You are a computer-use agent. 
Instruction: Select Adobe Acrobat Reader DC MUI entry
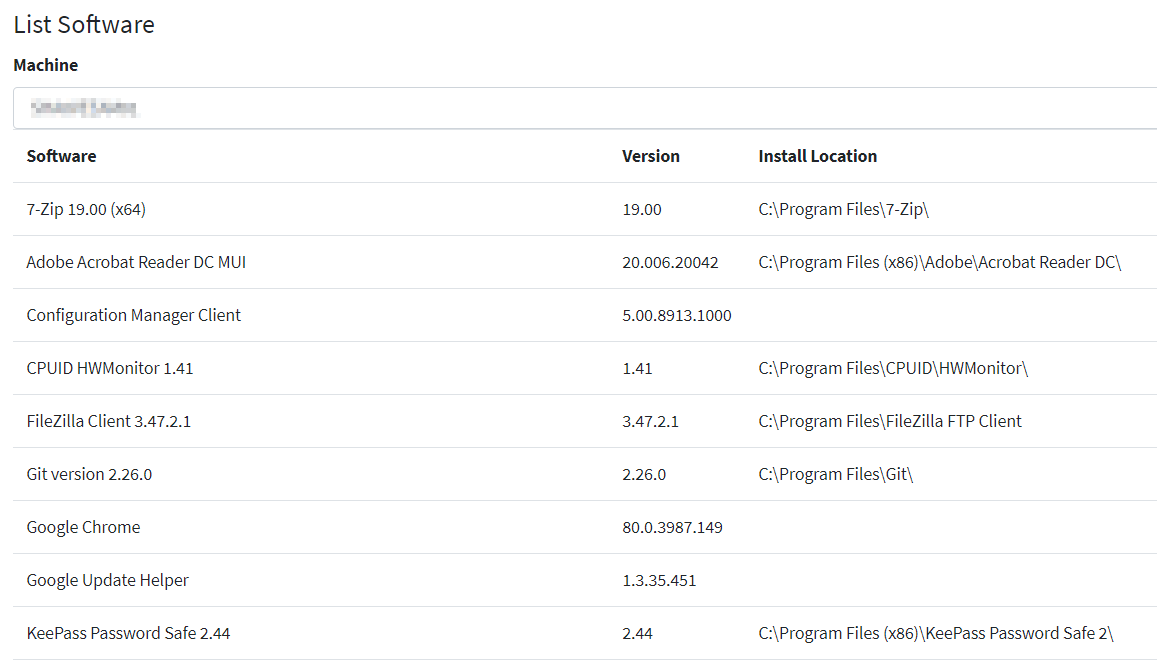[x=137, y=263]
